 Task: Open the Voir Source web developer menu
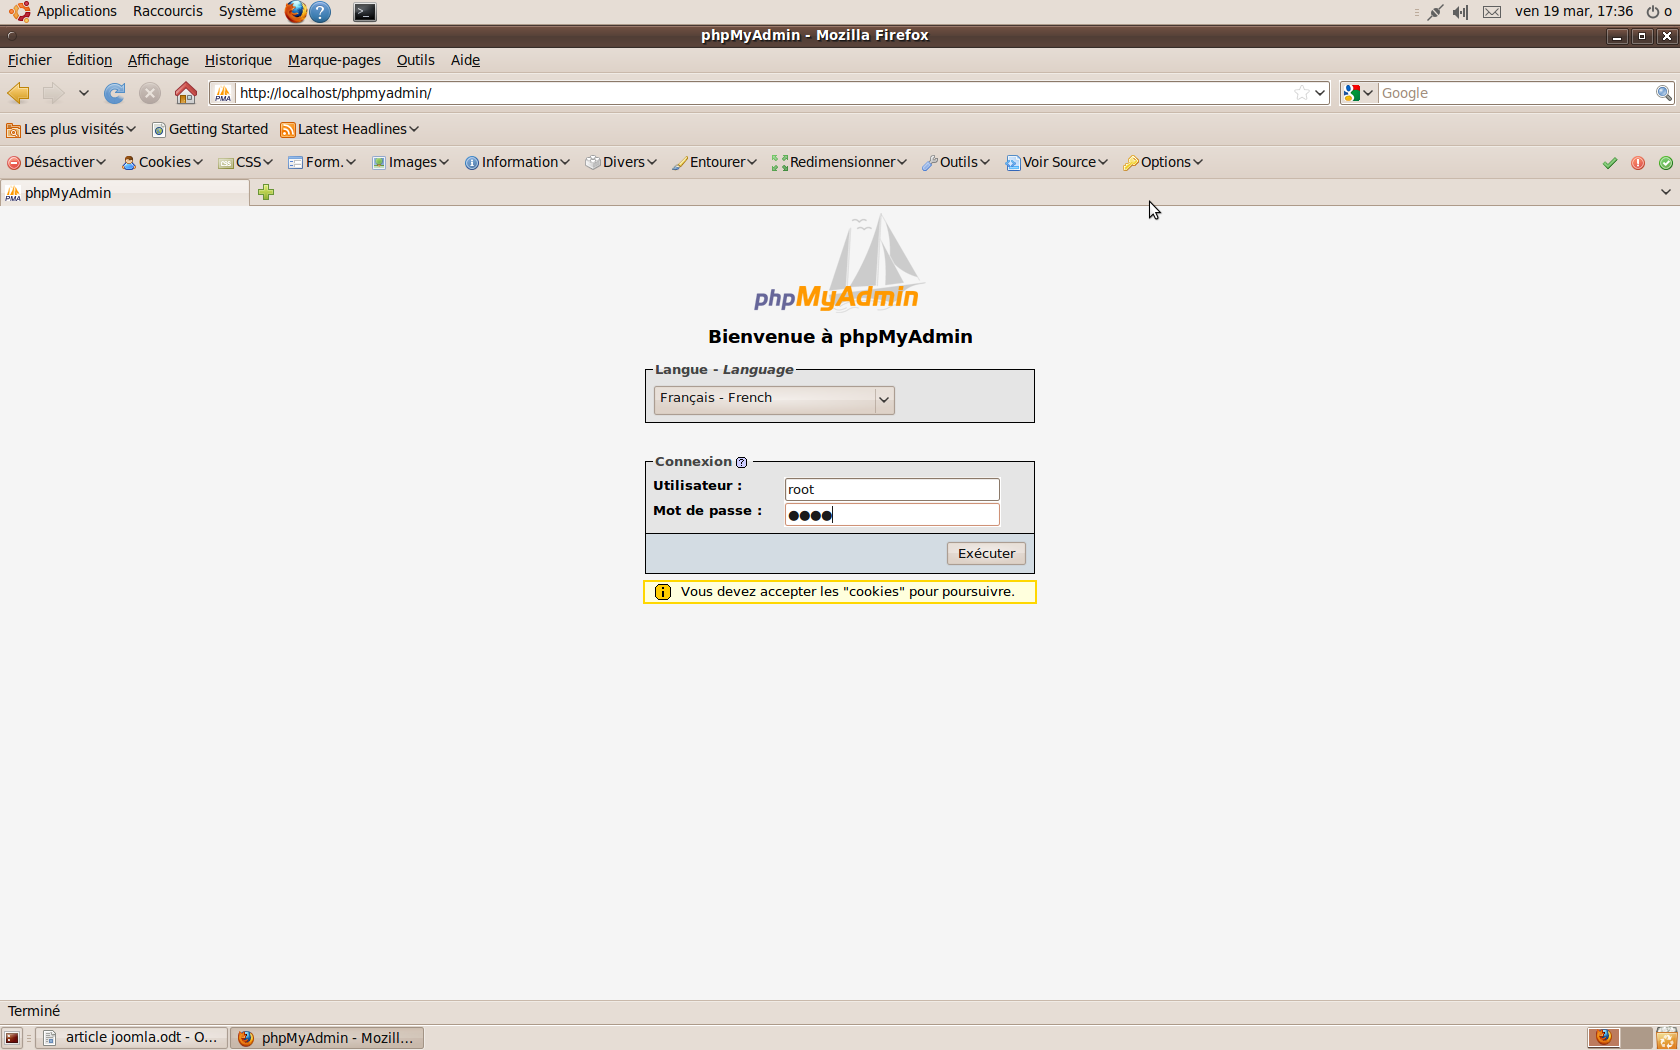[x=1057, y=162]
